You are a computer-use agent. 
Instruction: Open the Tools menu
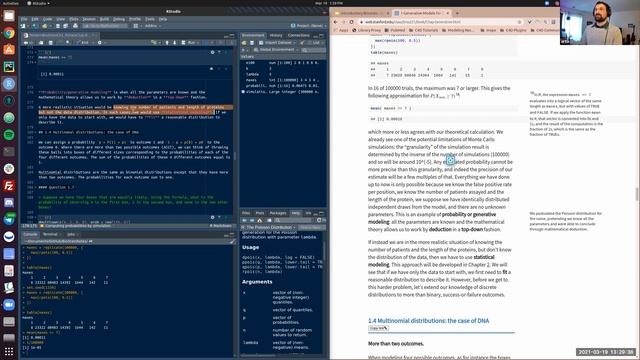[x=150, y=19]
